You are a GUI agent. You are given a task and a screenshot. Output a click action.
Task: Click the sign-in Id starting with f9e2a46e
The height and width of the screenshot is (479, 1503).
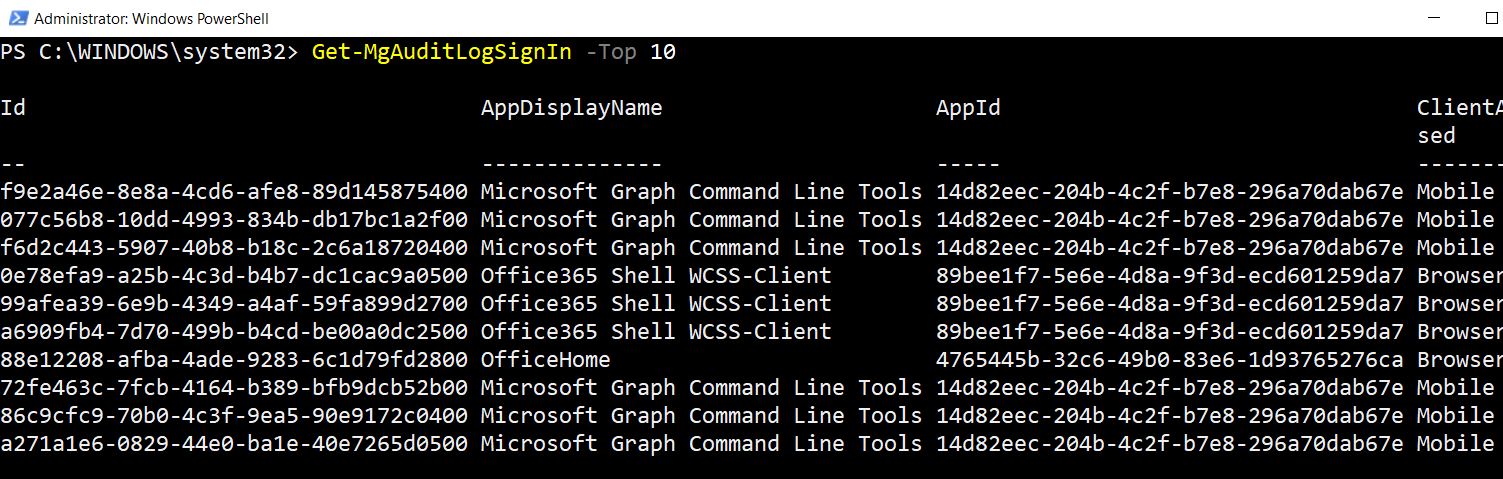234,192
